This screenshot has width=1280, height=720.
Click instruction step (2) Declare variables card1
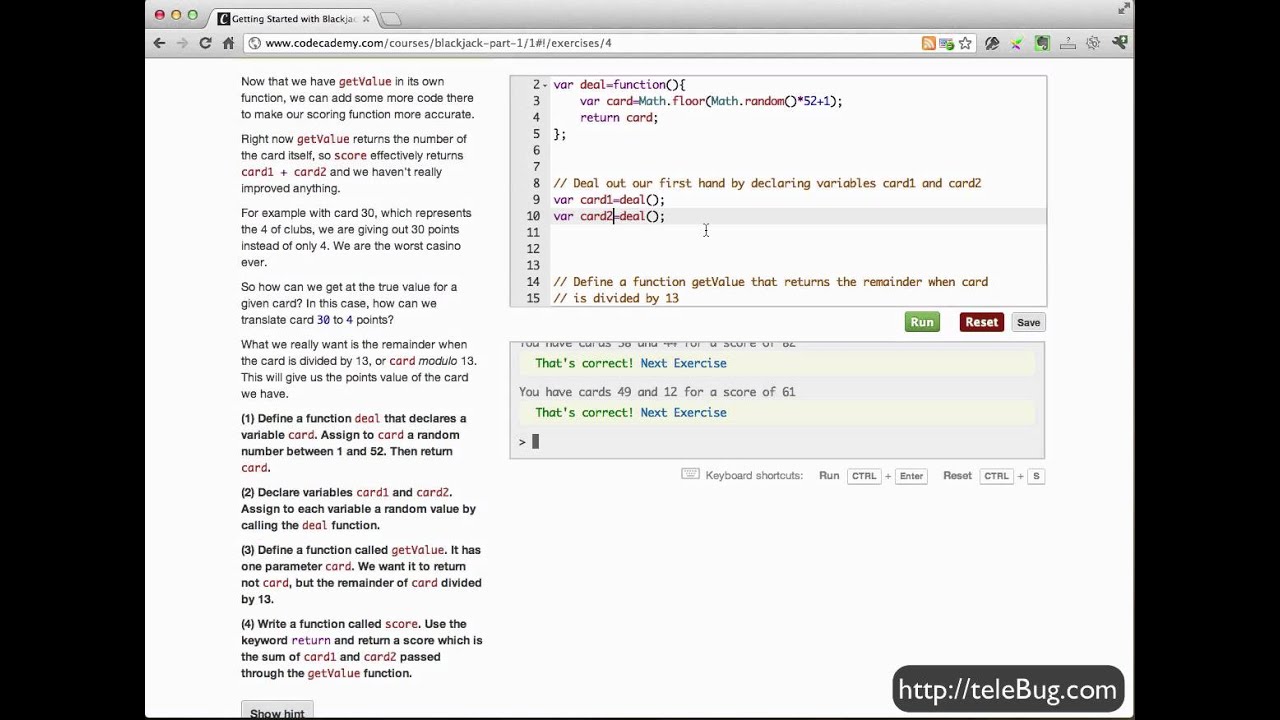(358, 509)
